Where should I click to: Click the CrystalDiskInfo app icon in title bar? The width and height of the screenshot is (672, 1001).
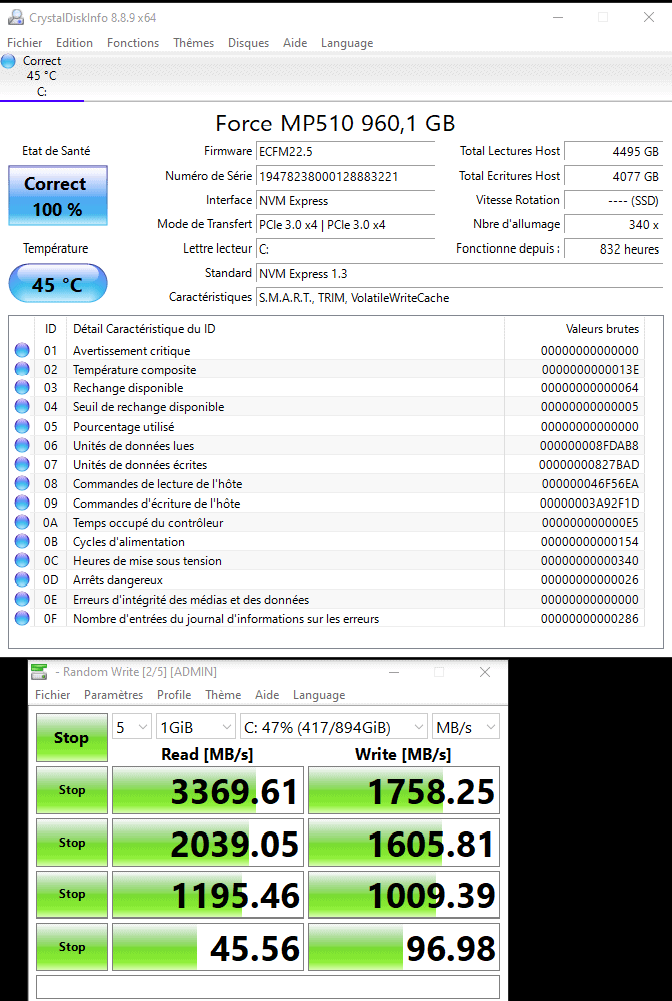pos(16,18)
